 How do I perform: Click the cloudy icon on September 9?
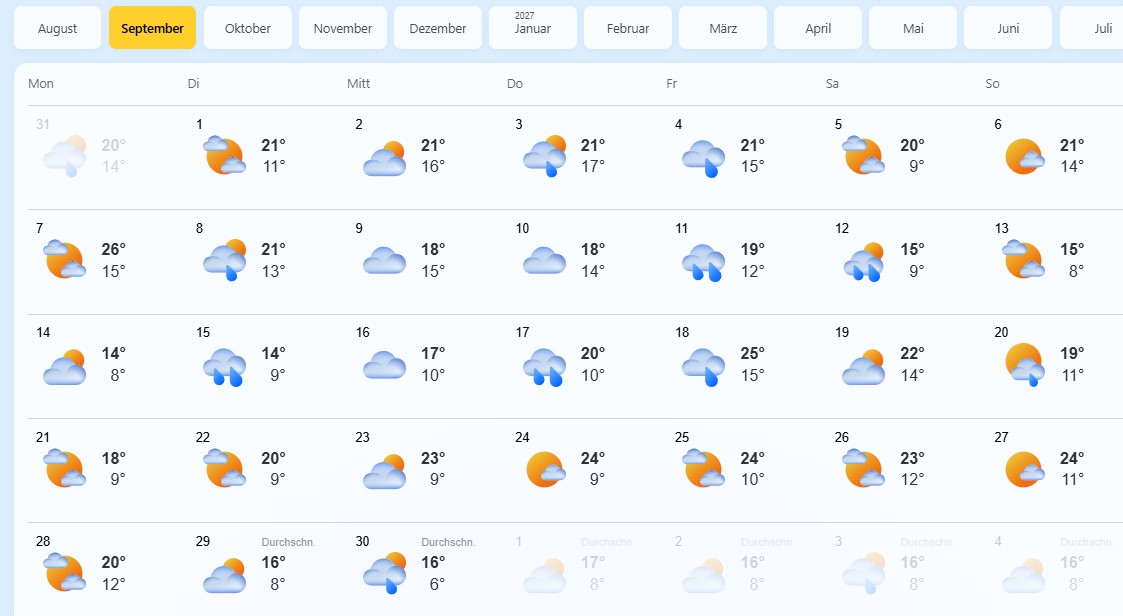click(x=385, y=261)
